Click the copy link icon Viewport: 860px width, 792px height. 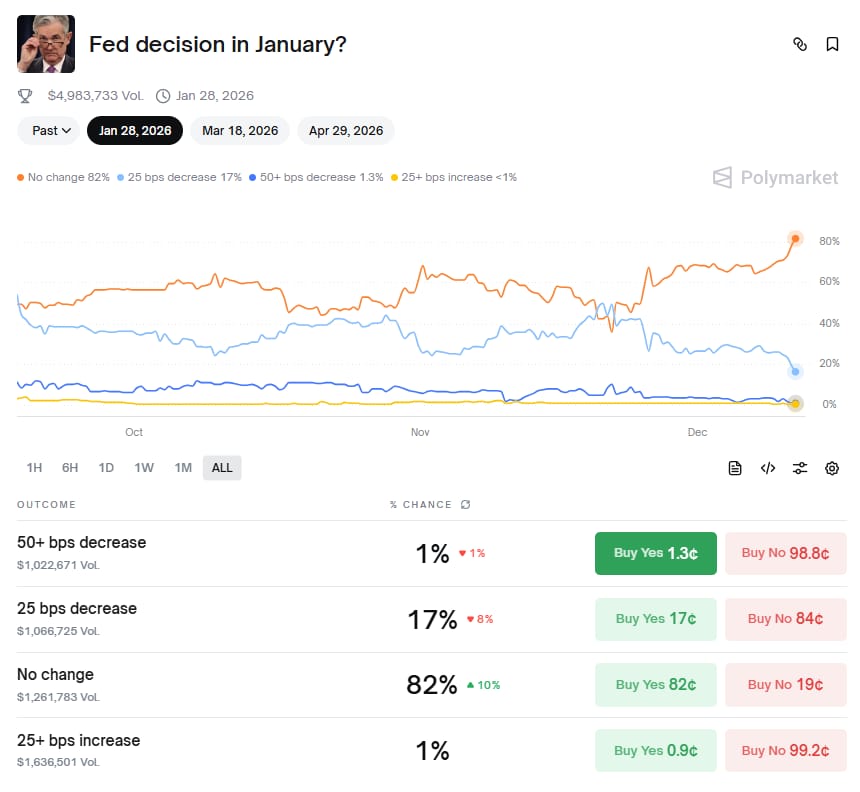799,44
